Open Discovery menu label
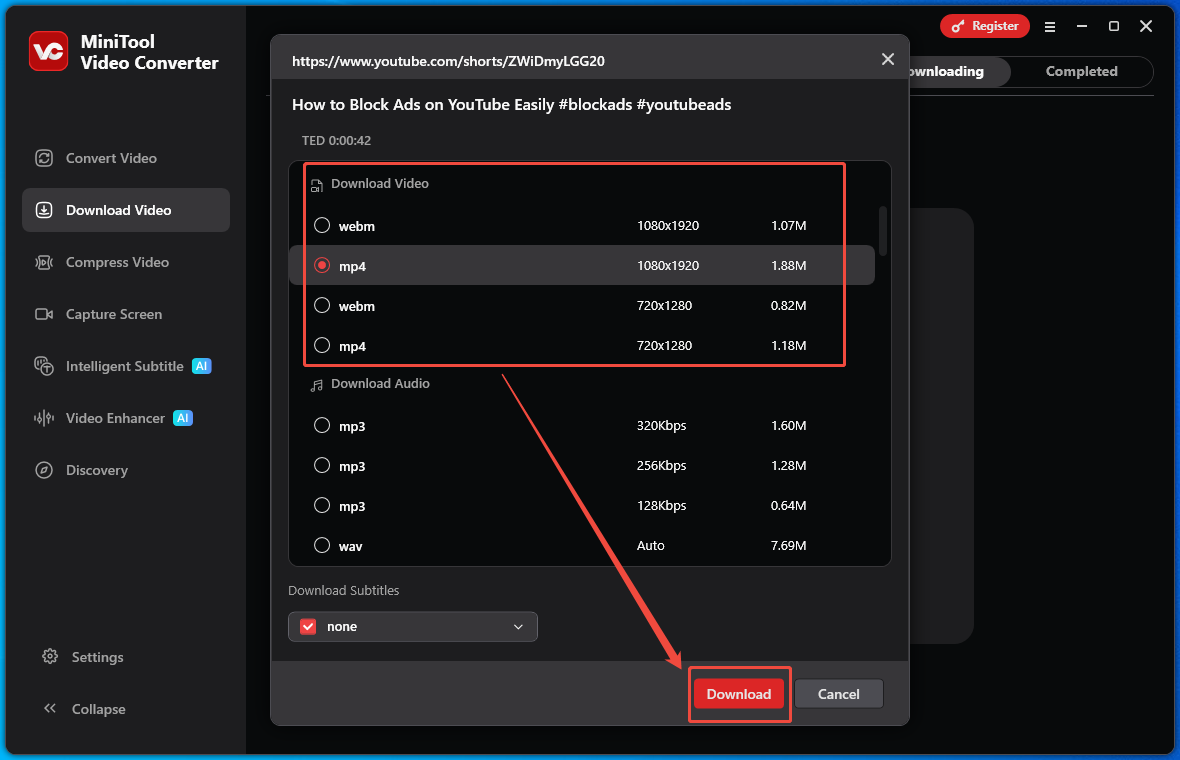Viewport: 1180px width, 760px height. [x=97, y=470]
